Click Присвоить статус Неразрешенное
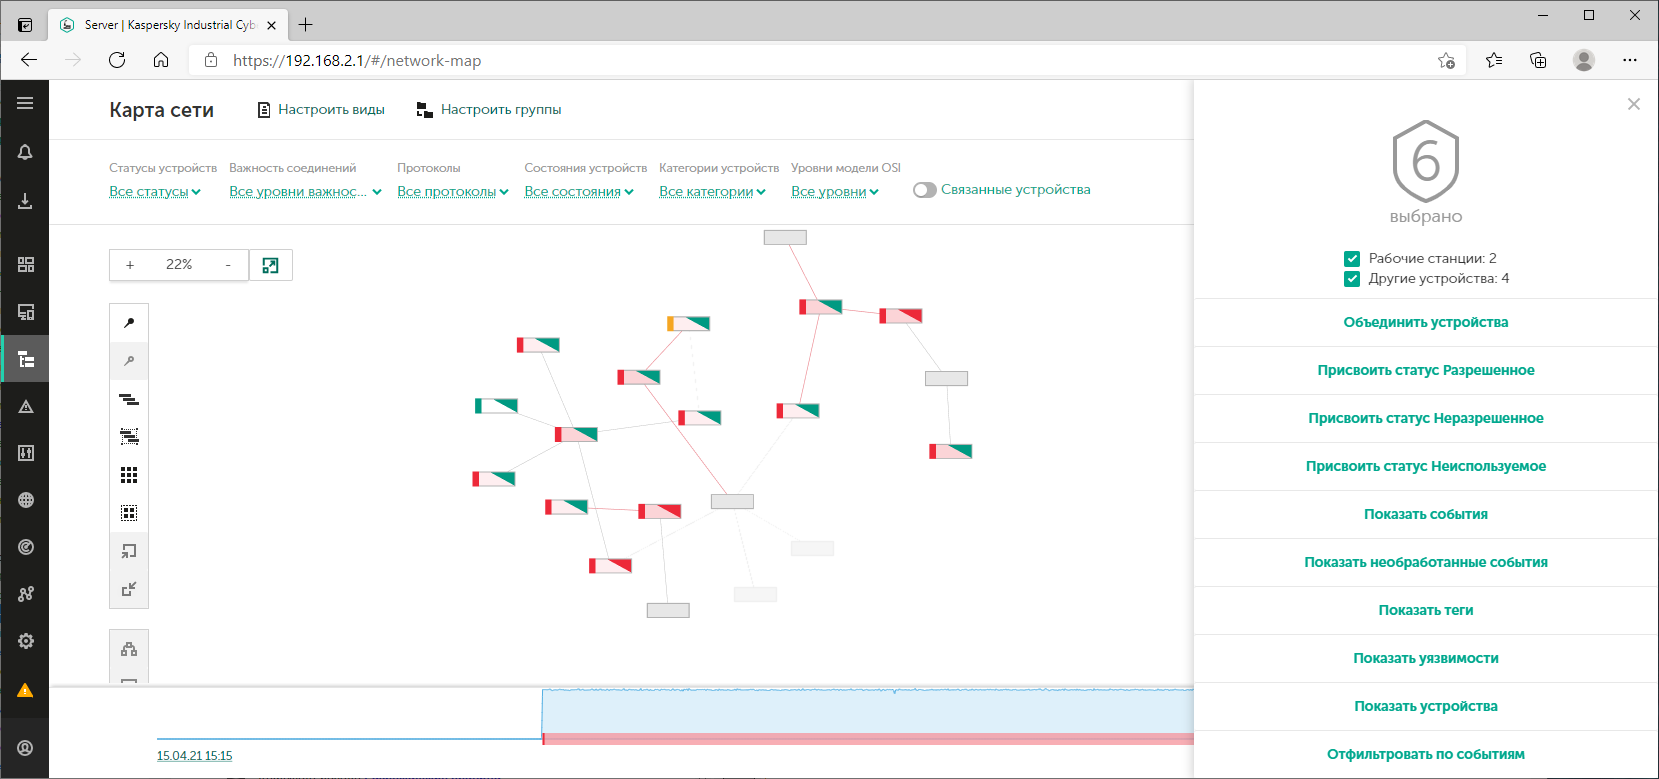Image resolution: width=1659 pixels, height=779 pixels. pyautogui.click(x=1426, y=418)
